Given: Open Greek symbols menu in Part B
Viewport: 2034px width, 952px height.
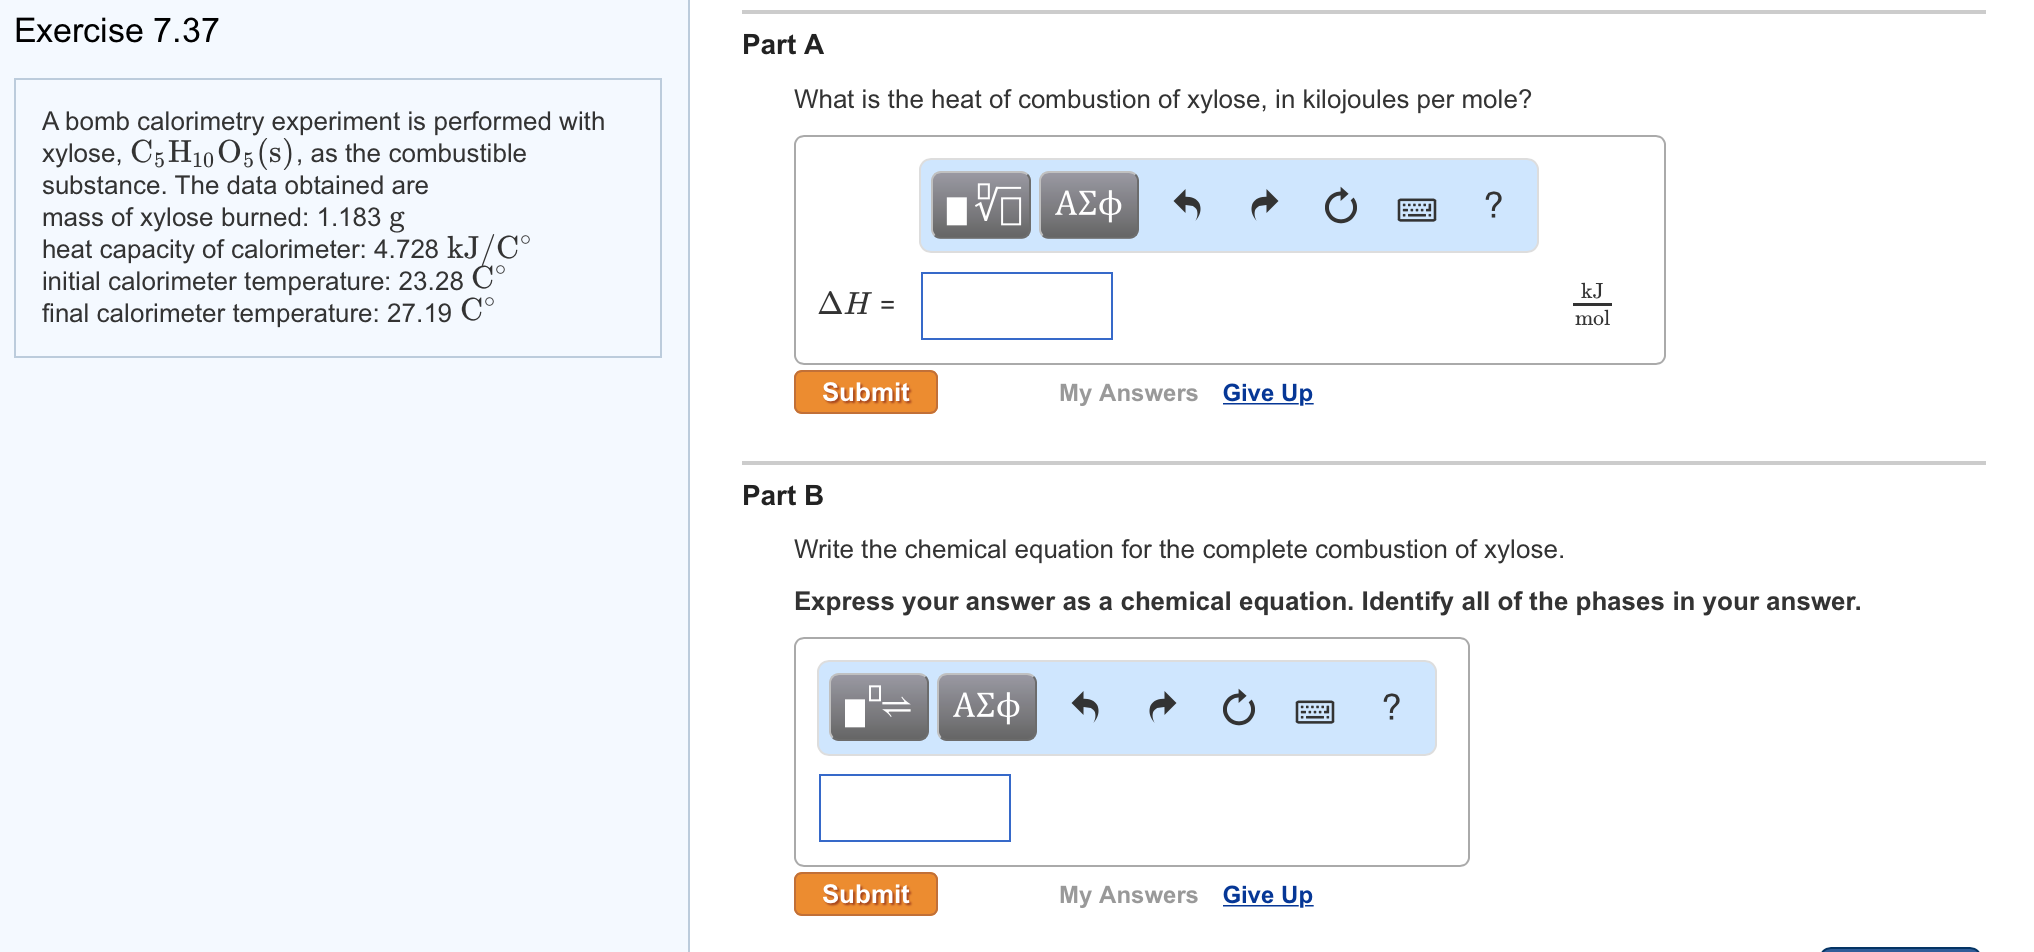Looking at the screenshot, I should pos(986,707).
